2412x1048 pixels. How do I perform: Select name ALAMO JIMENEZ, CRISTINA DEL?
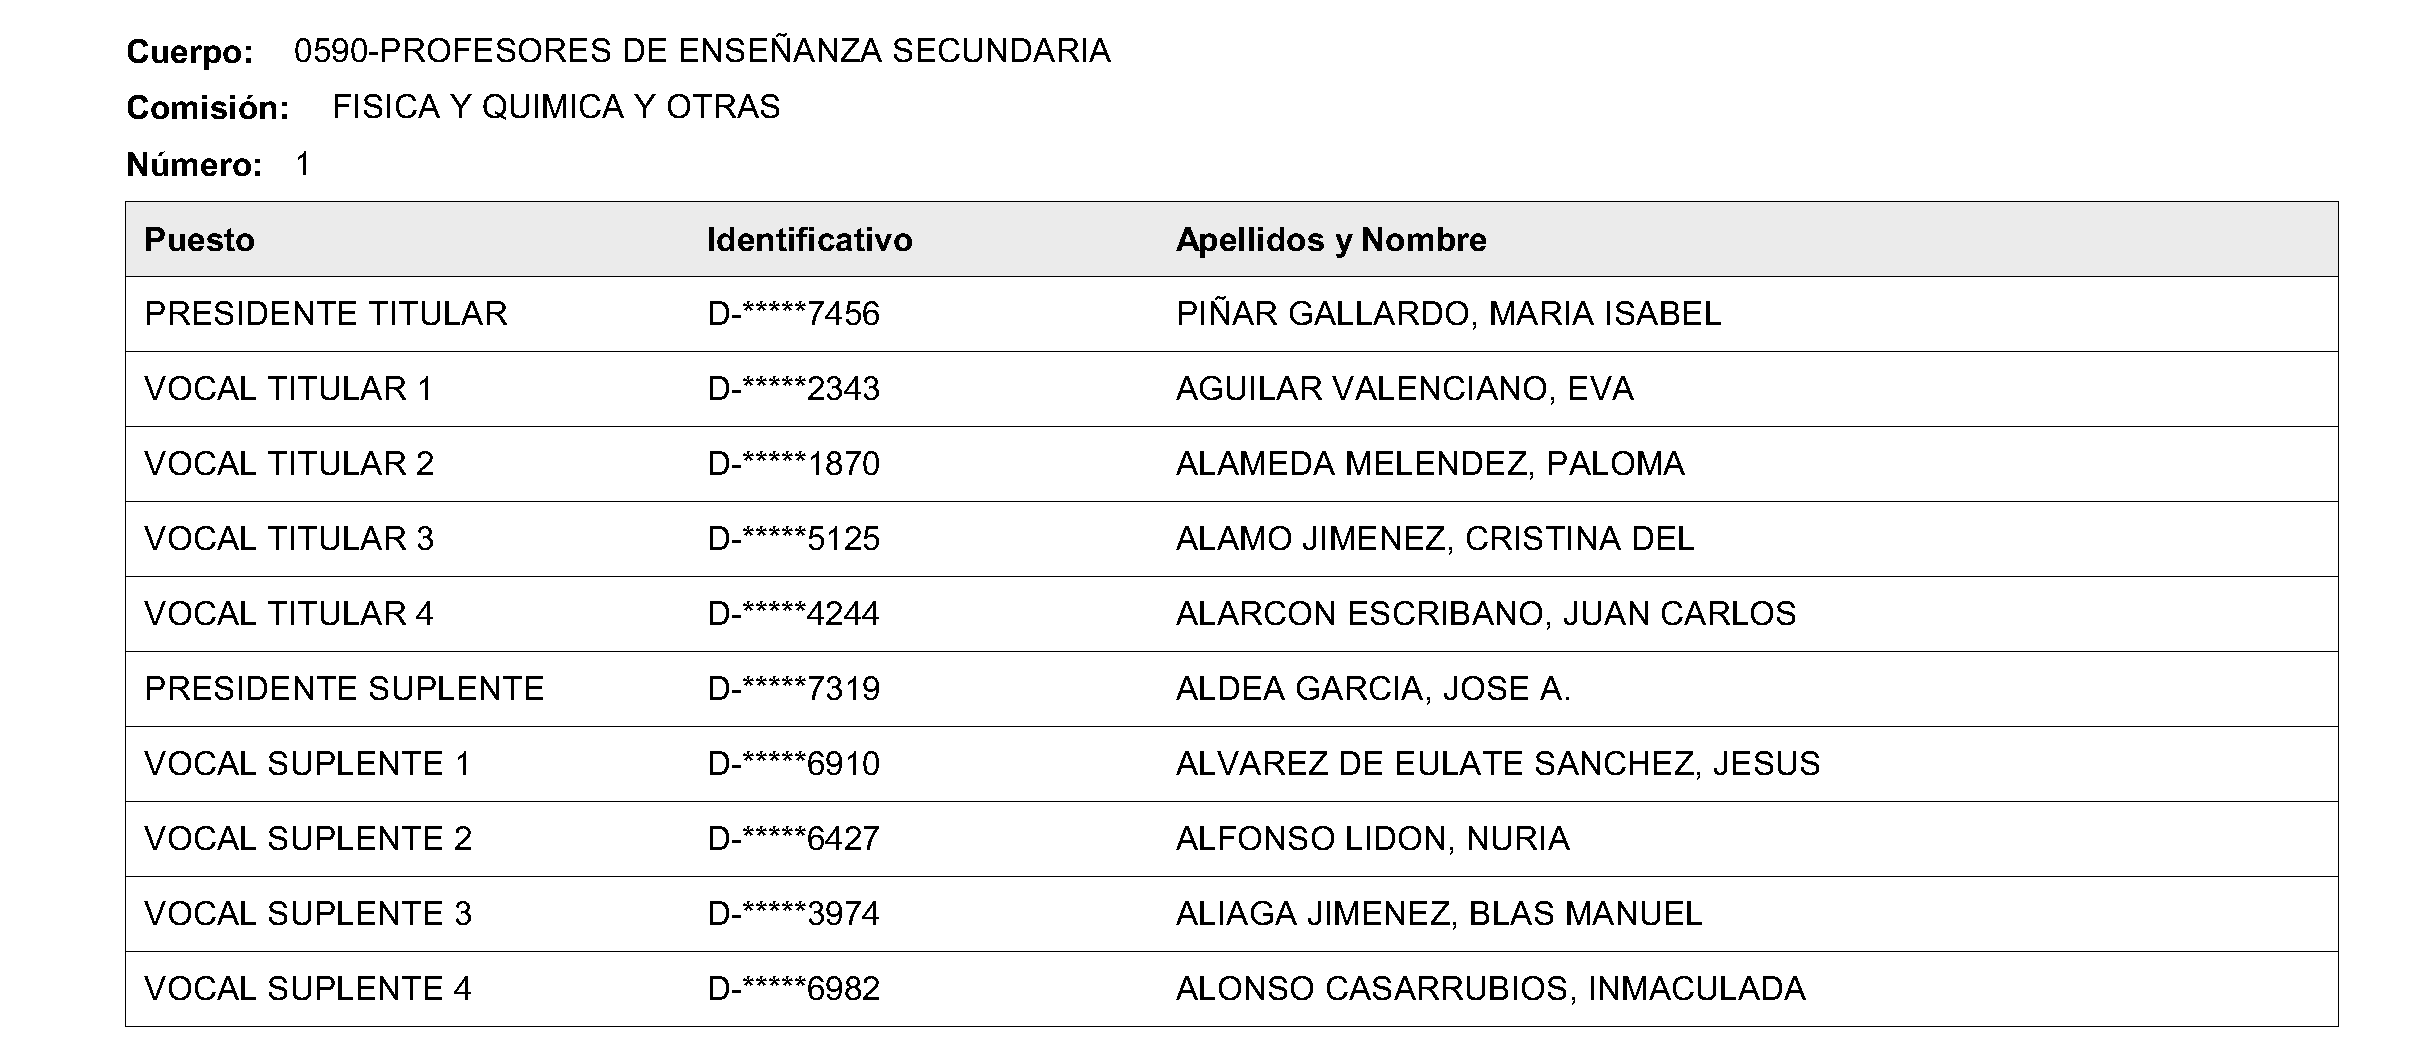(x=1435, y=539)
